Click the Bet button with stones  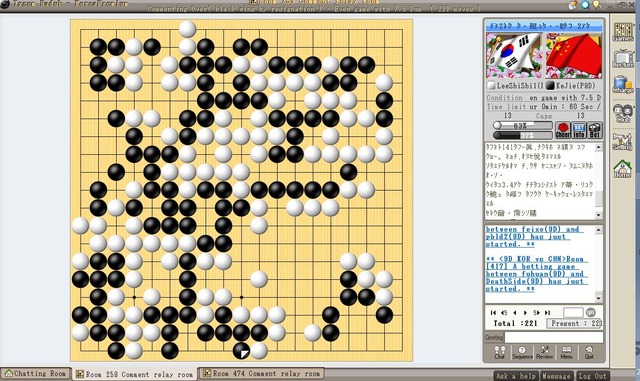pyautogui.click(x=595, y=130)
